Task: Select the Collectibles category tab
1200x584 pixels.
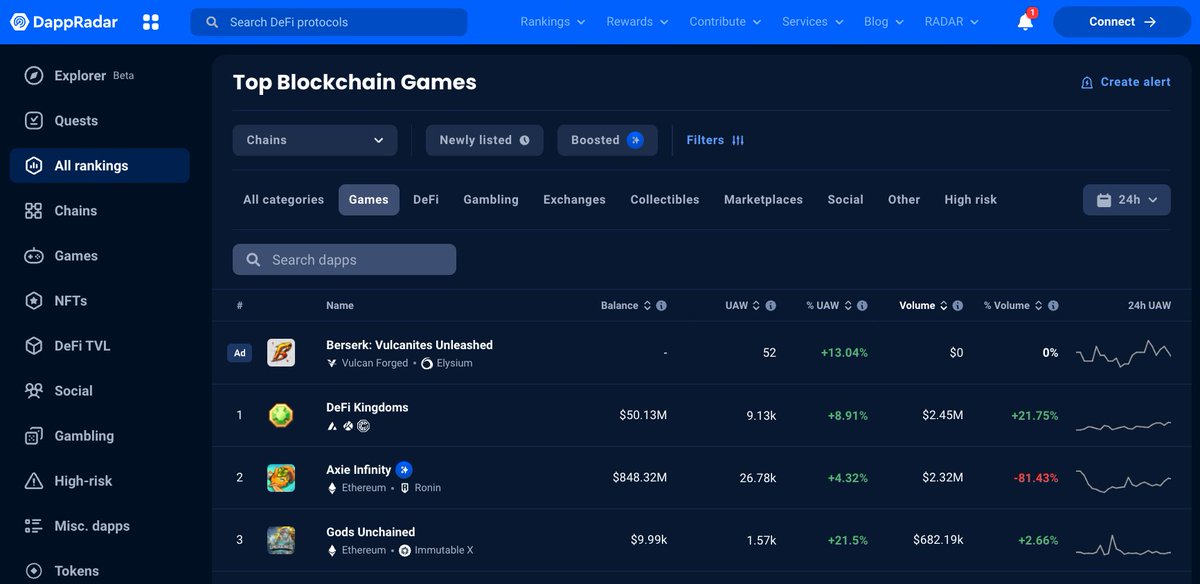Action: 665,200
